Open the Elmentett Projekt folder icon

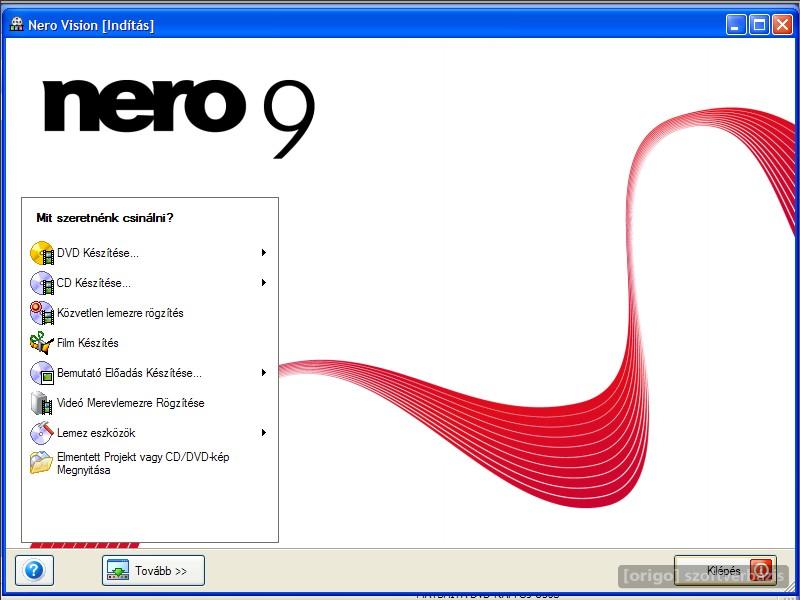pos(42,463)
